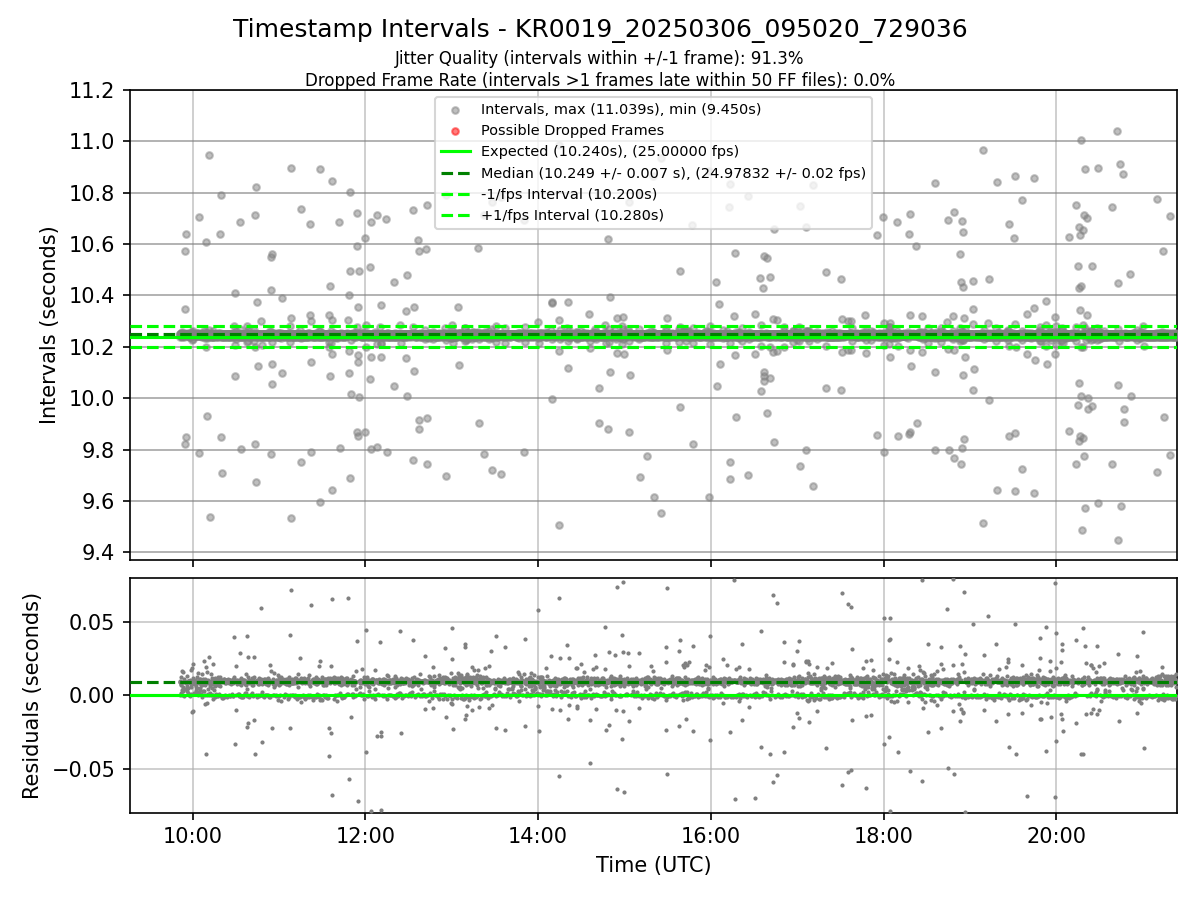This screenshot has width=1200, height=900.
Task: Click the 'Dropped Frame Rate' subtitle line showing 0.0%
Action: point(600,80)
